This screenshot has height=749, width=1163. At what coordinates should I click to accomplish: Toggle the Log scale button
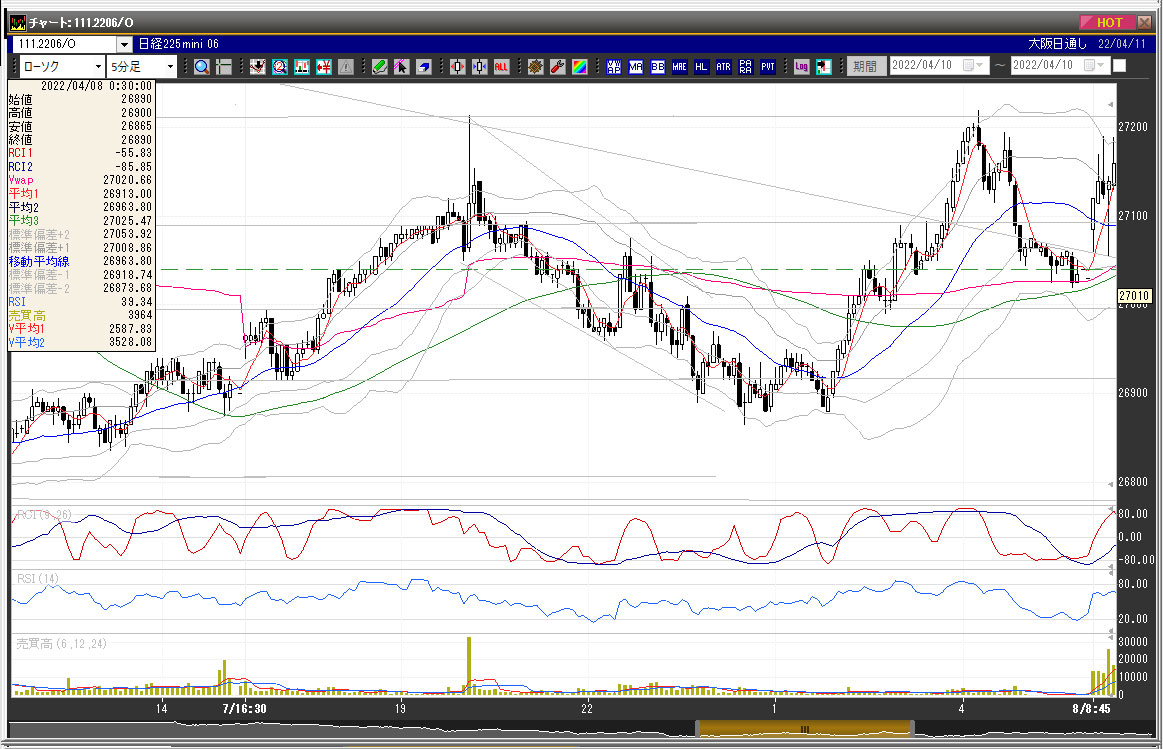point(801,67)
